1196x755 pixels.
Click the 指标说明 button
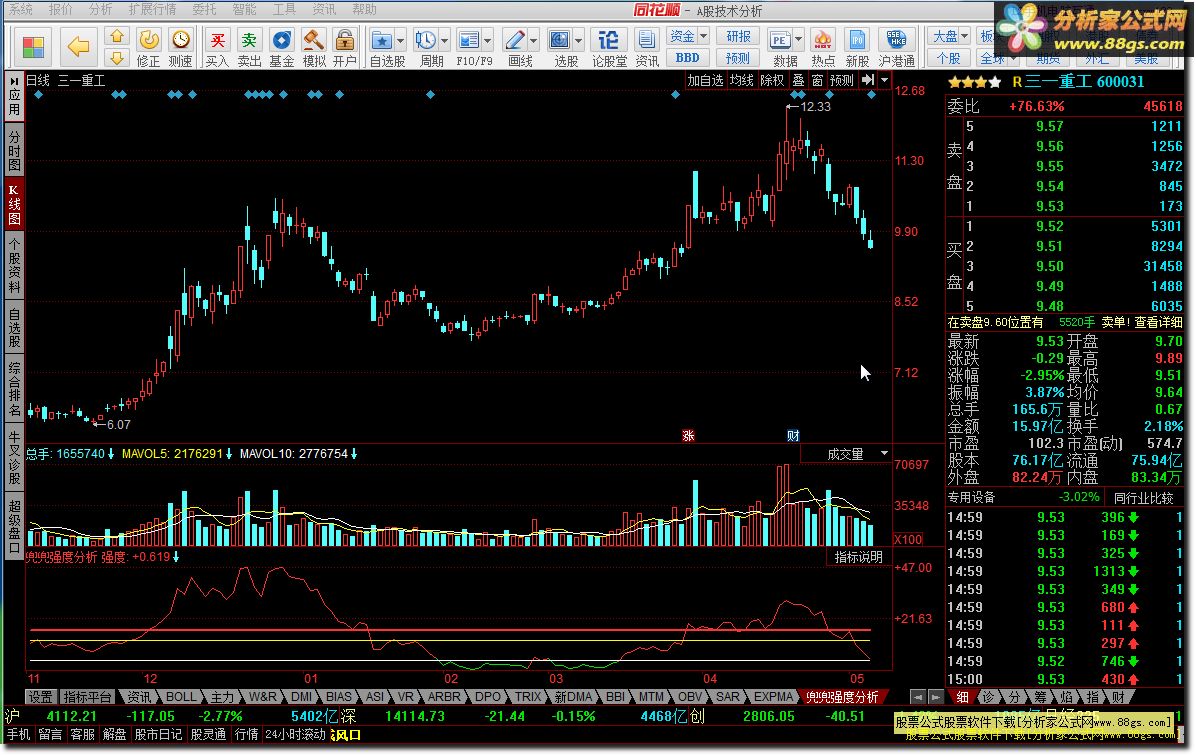(x=858, y=557)
